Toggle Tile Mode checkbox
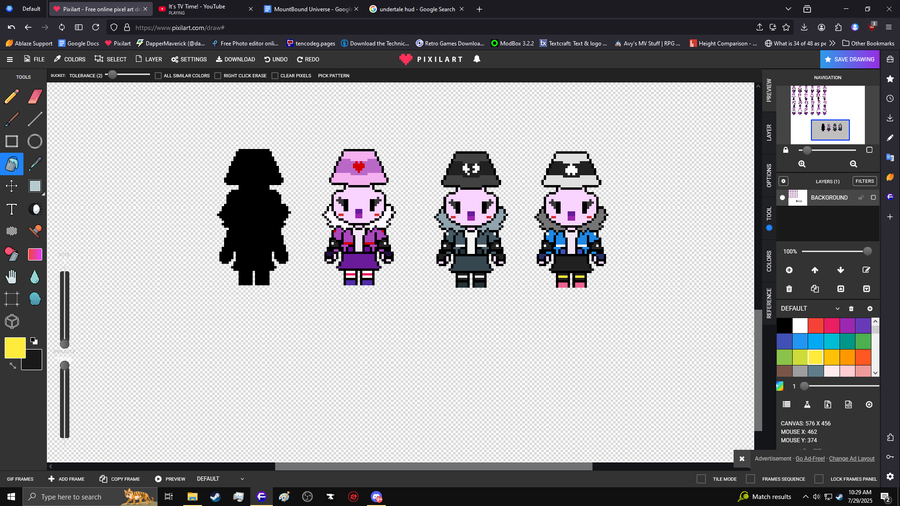The width and height of the screenshot is (900, 506). click(701, 479)
